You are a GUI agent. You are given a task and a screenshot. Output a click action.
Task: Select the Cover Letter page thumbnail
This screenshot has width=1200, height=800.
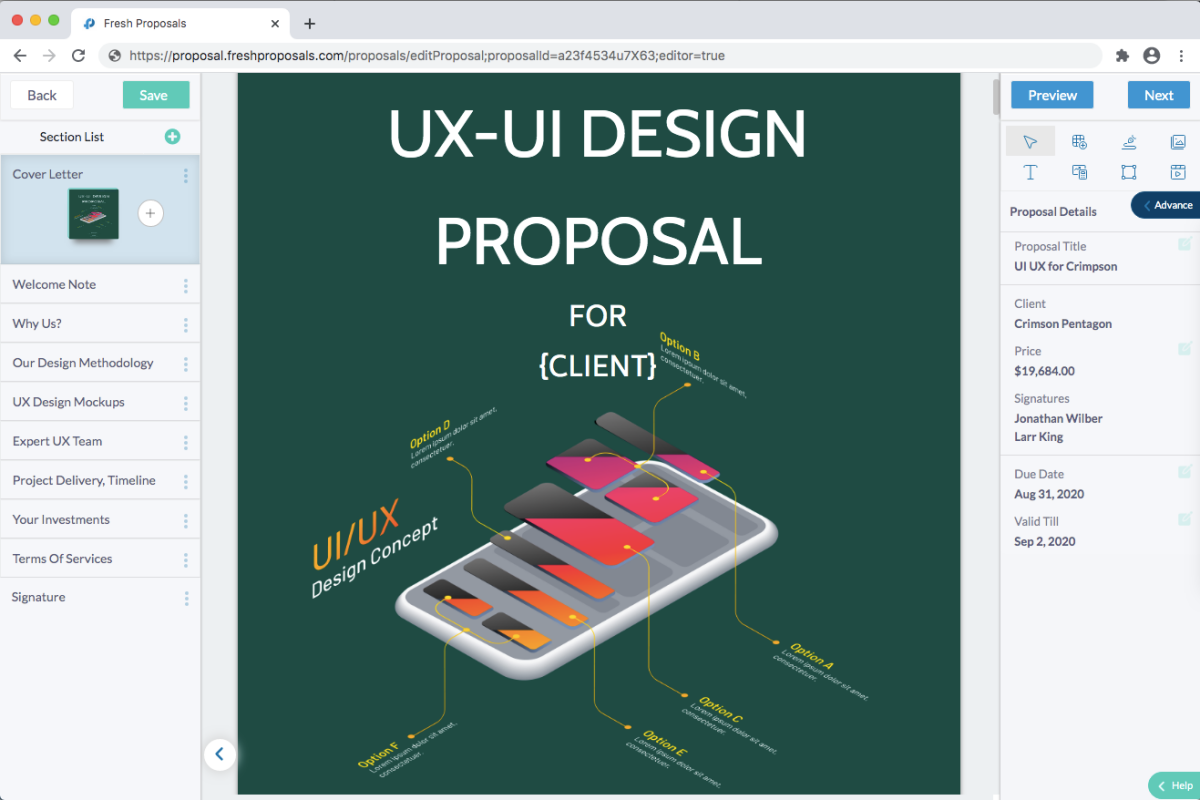click(93, 213)
